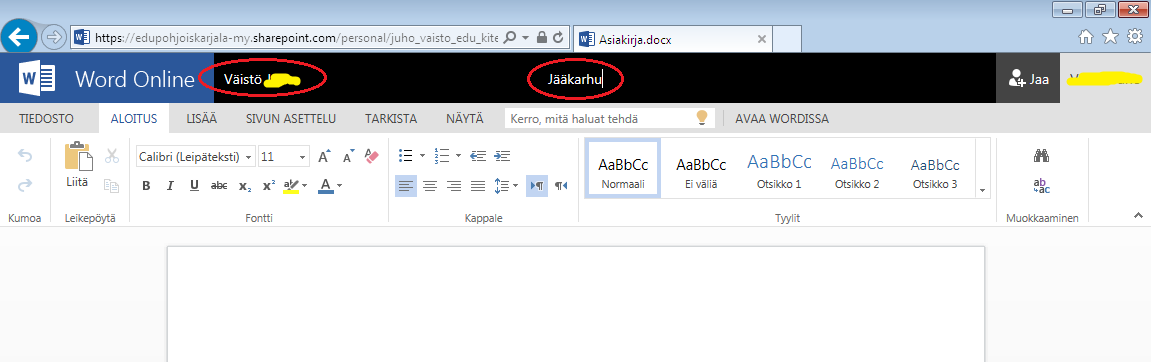Share the document with Jaa button
Image resolution: width=1151 pixels, height=362 pixels.
tap(1028, 79)
